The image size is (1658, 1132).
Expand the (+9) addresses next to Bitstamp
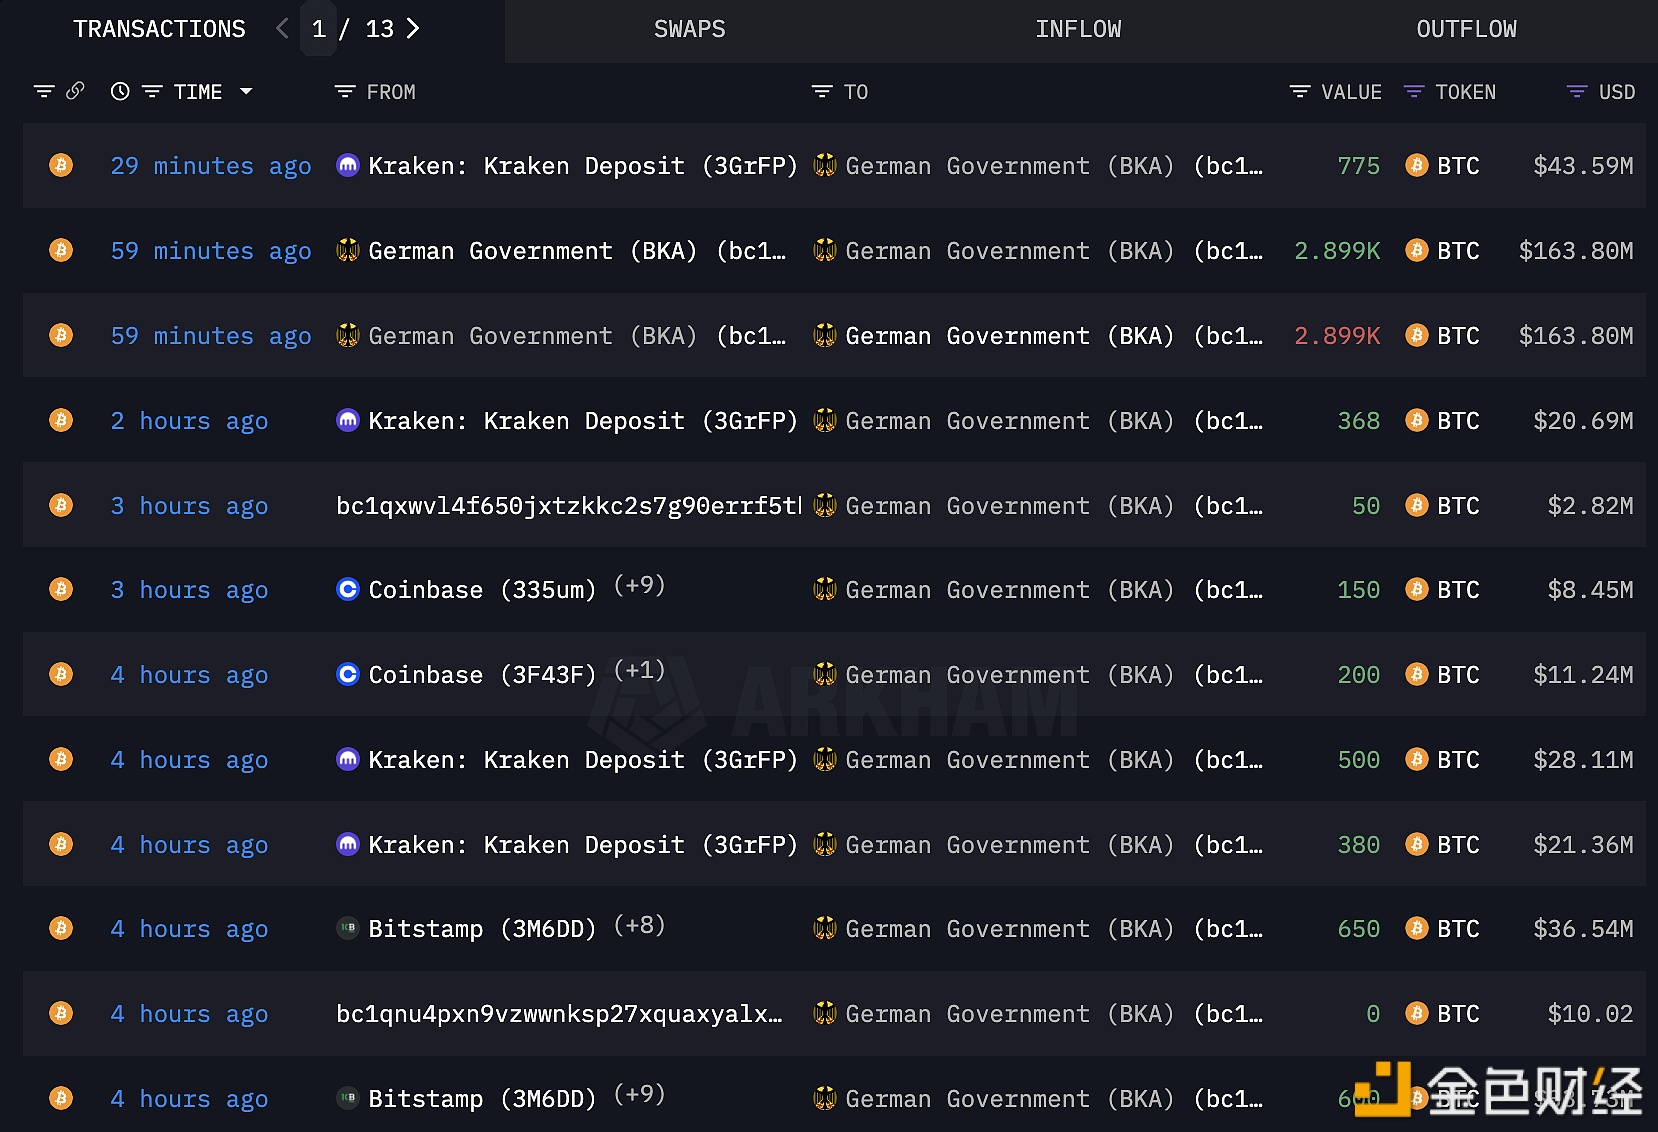(639, 1094)
